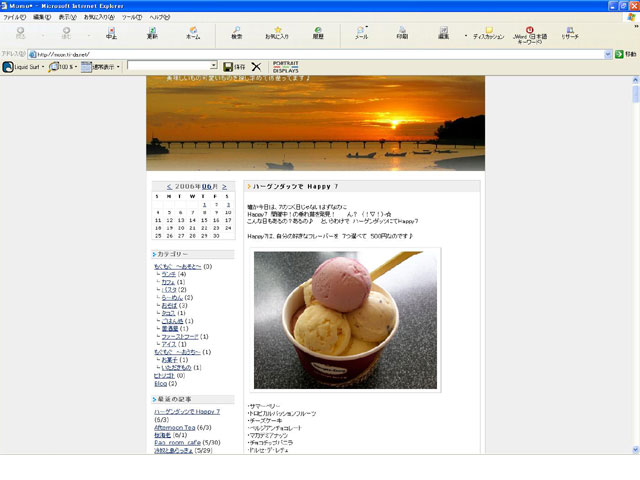
Task: Open the Edit (編集) menu
Action: pos(42,17)
